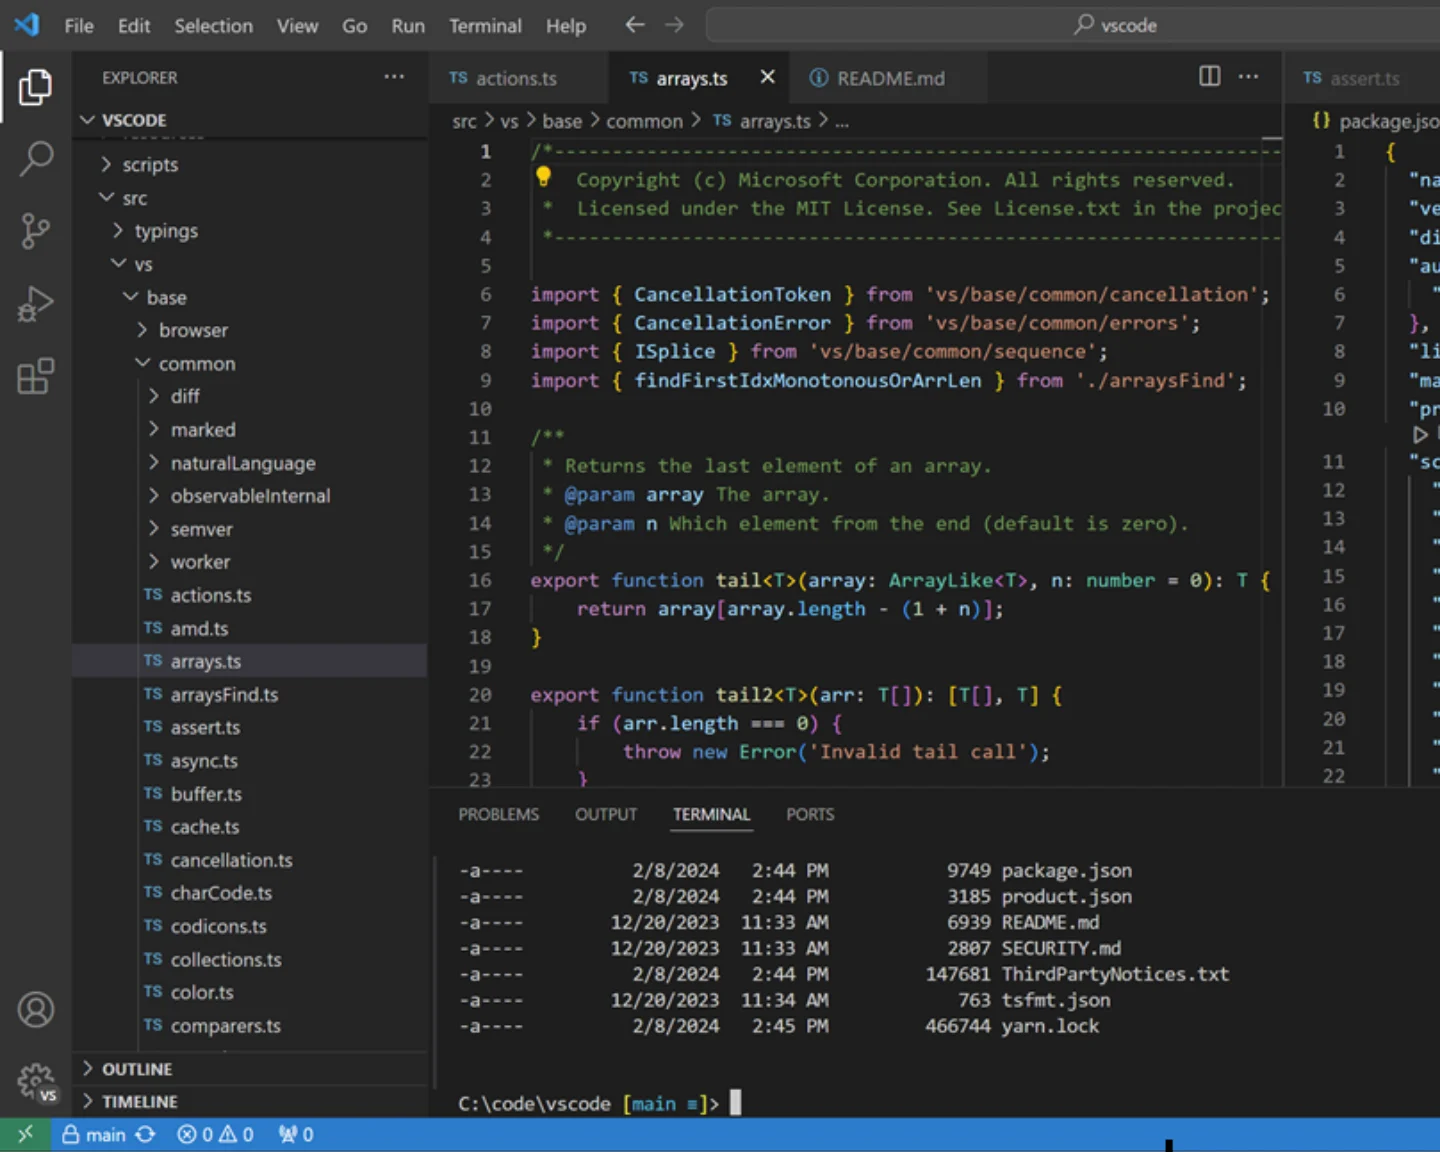This screenshot has height=1152, width=1440.
Task: Synchronize changes icon in status bar
Action: pyautogui.click(x=146, y=1134)
